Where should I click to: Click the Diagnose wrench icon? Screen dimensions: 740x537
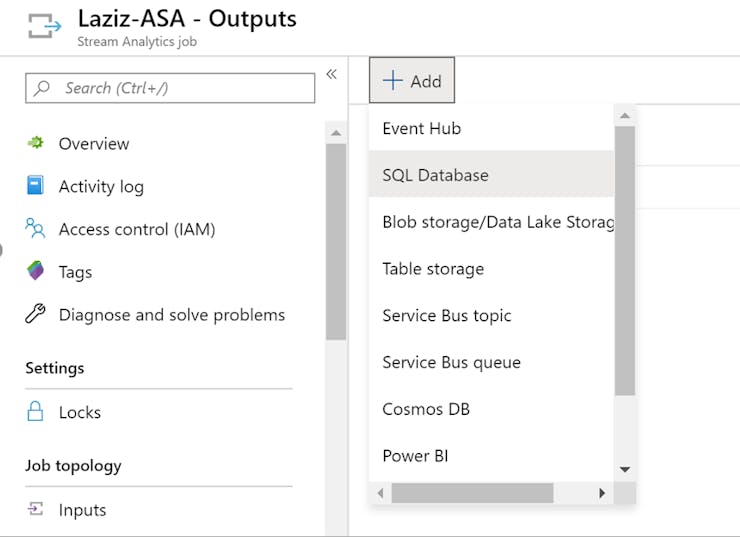(36, 314)
